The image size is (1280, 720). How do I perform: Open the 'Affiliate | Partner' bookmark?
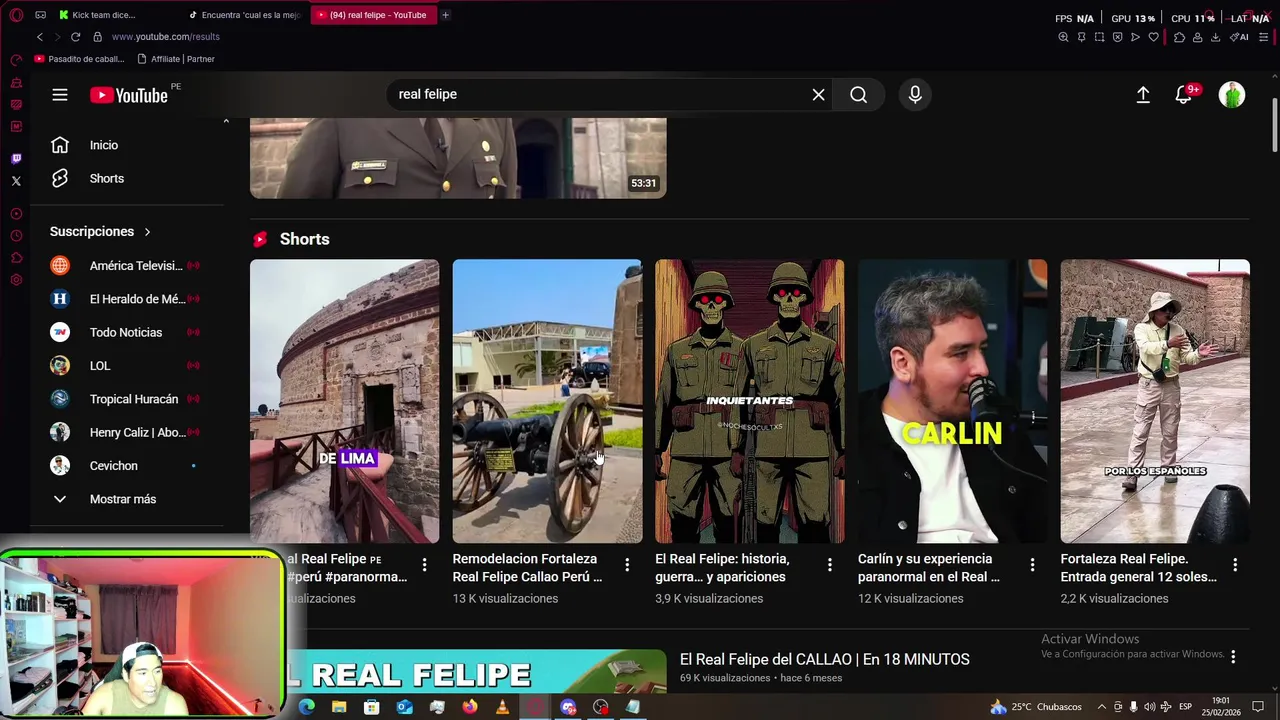click(x=176, y=59)
